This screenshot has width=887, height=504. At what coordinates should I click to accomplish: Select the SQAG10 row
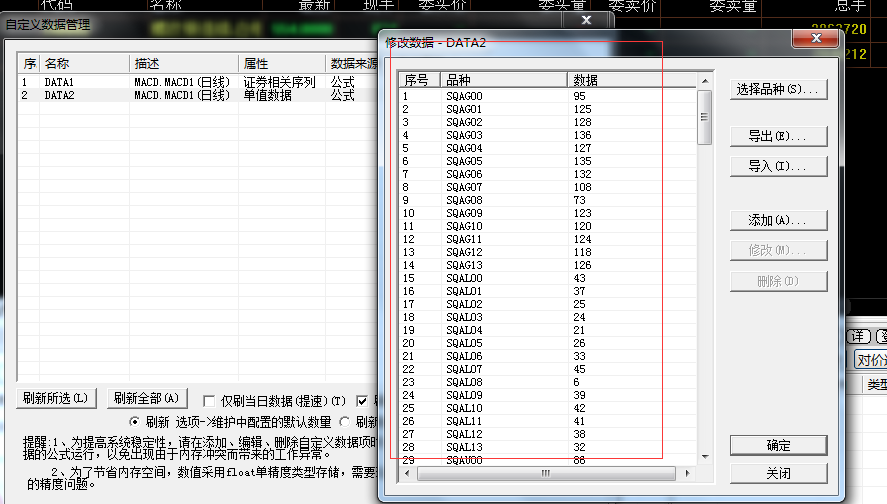(548, 226)
